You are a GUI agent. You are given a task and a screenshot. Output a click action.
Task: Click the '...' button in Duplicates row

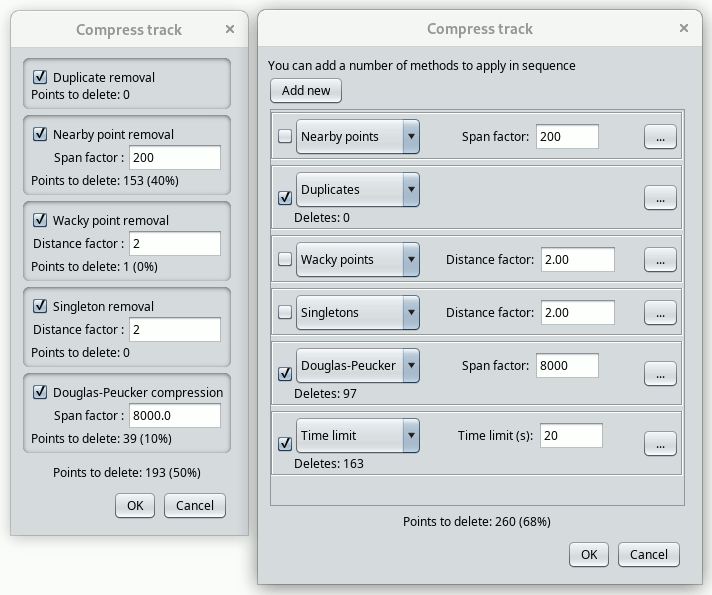coord(659,198)
